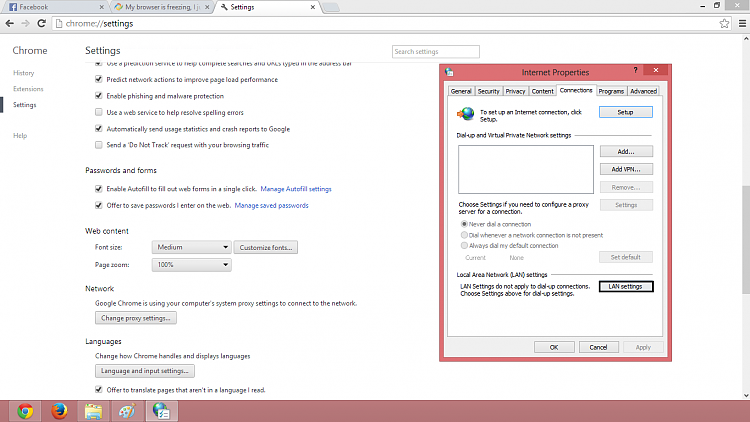Click the Search settings field
This screenshot has height=422, width=750.
(x=436, y=52)
